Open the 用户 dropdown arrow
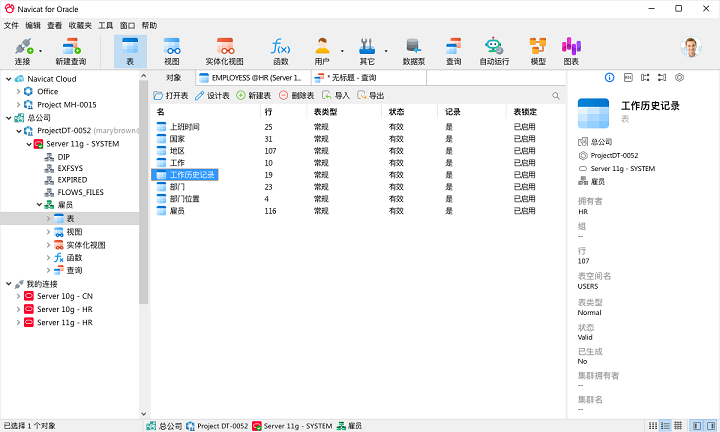This screenshot has width=720, height=432. pyautogui.click(x=342, y=51)
